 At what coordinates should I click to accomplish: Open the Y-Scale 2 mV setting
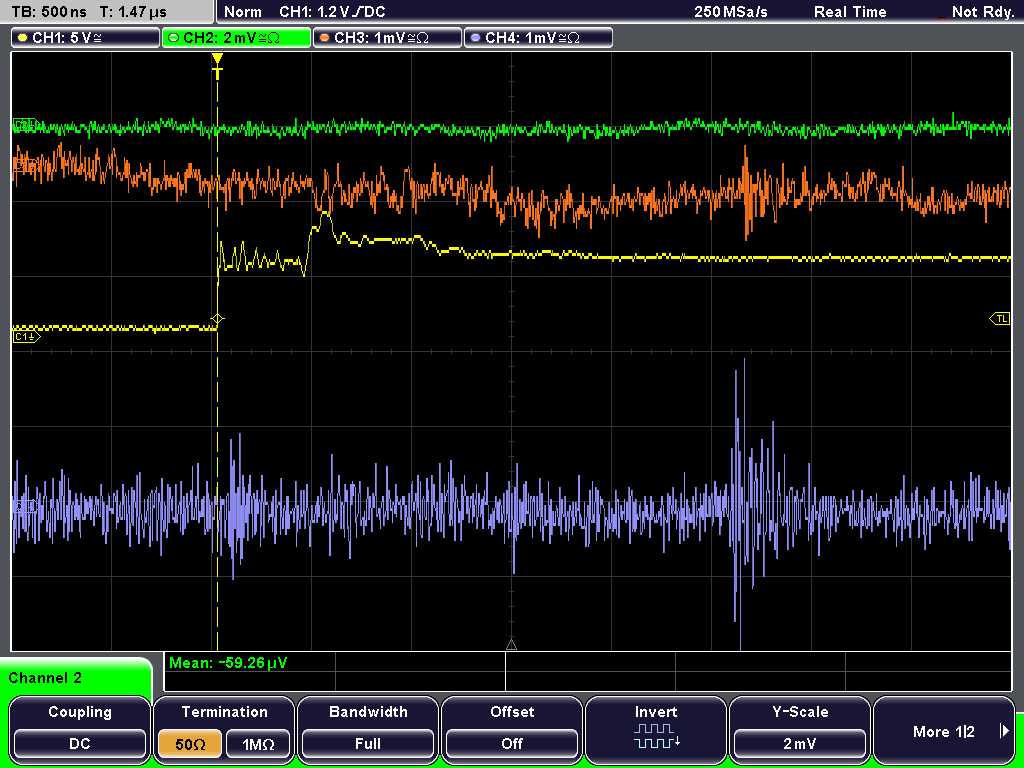(x=800, y=743)
